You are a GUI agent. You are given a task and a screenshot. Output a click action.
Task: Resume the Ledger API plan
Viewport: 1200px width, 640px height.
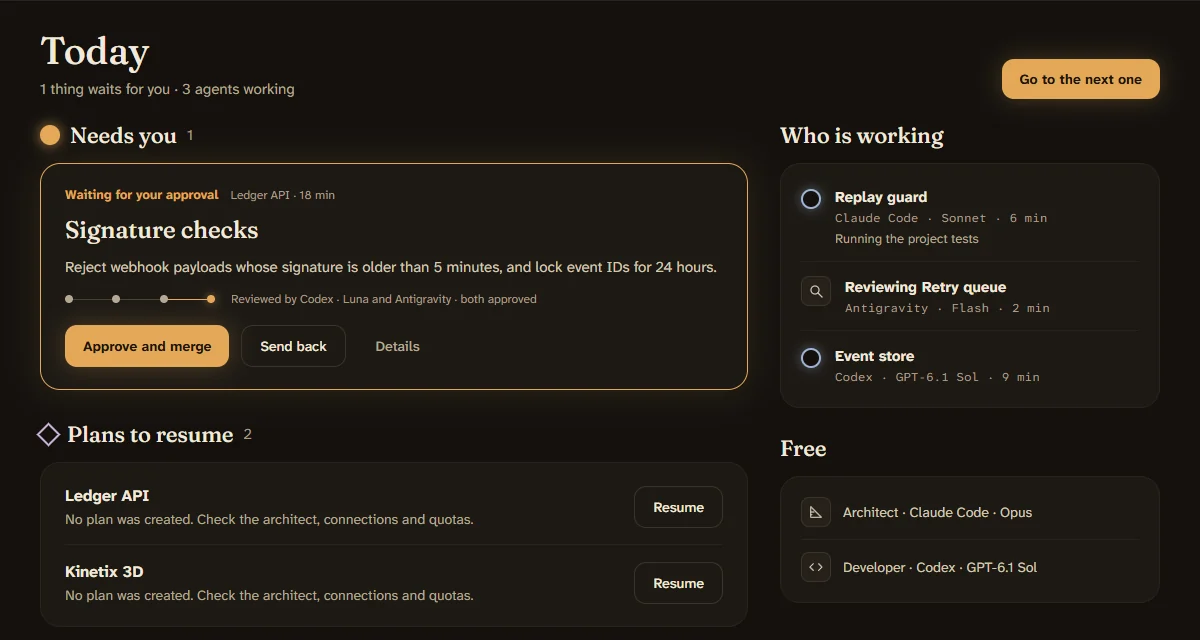click(678, 507)
